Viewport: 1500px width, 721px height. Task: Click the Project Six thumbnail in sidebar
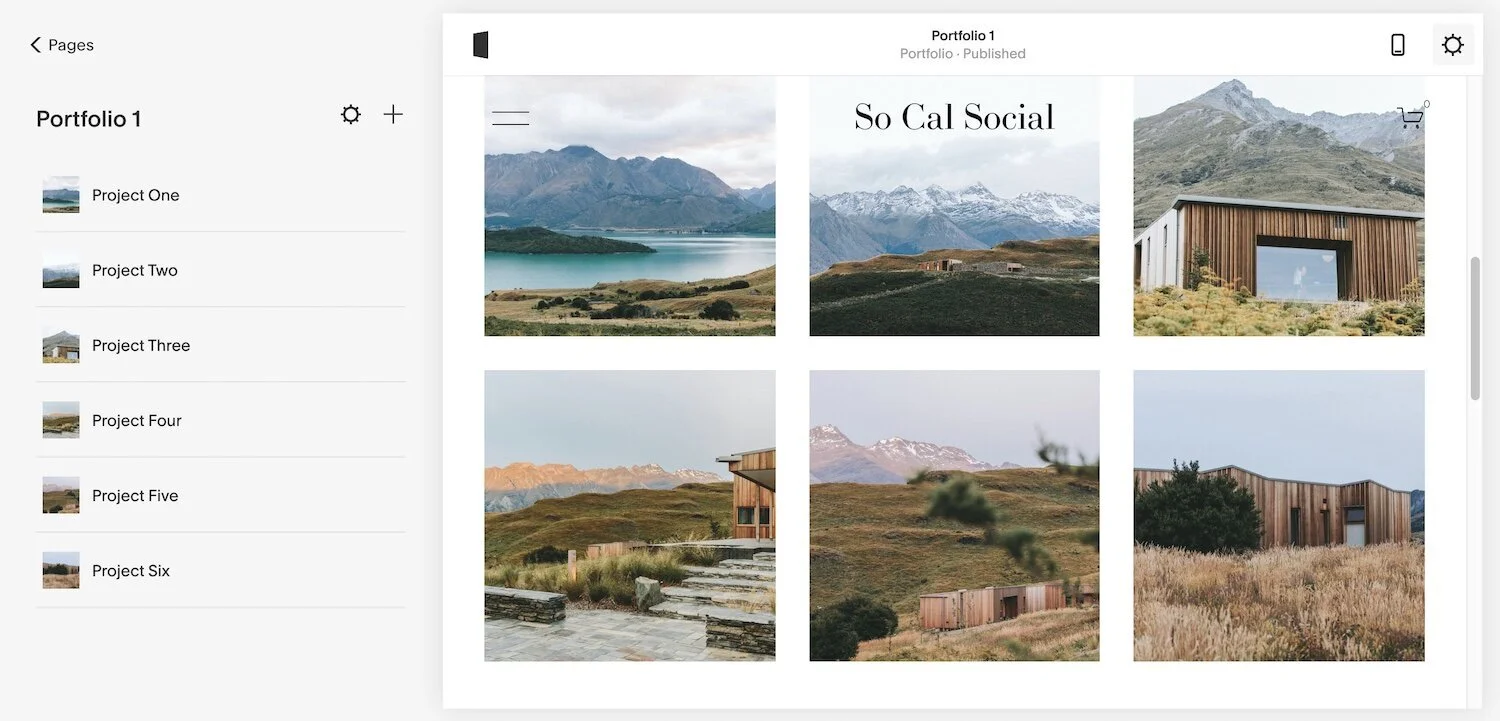coord(61,570)
